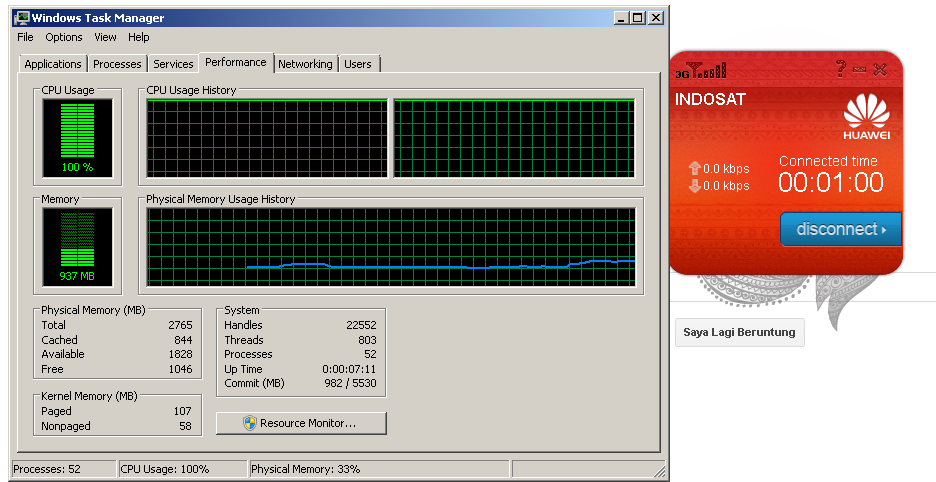Switch to the Applications tab
The image size is (936, 482).
(x=53, y=64)
